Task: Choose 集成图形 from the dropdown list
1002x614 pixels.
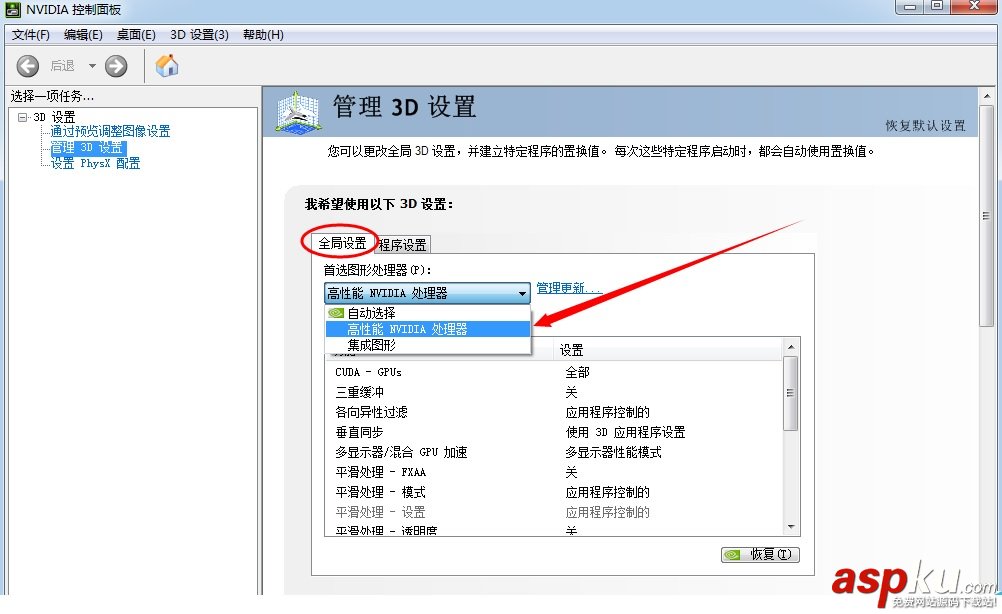Action: pyautogui.click(x=428, y=345)
